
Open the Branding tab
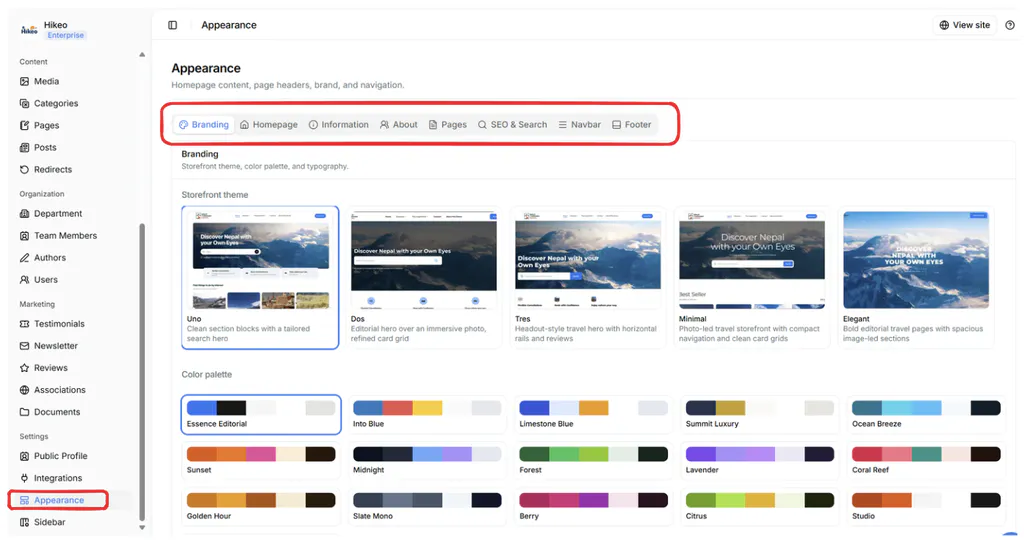coord(204,125)
